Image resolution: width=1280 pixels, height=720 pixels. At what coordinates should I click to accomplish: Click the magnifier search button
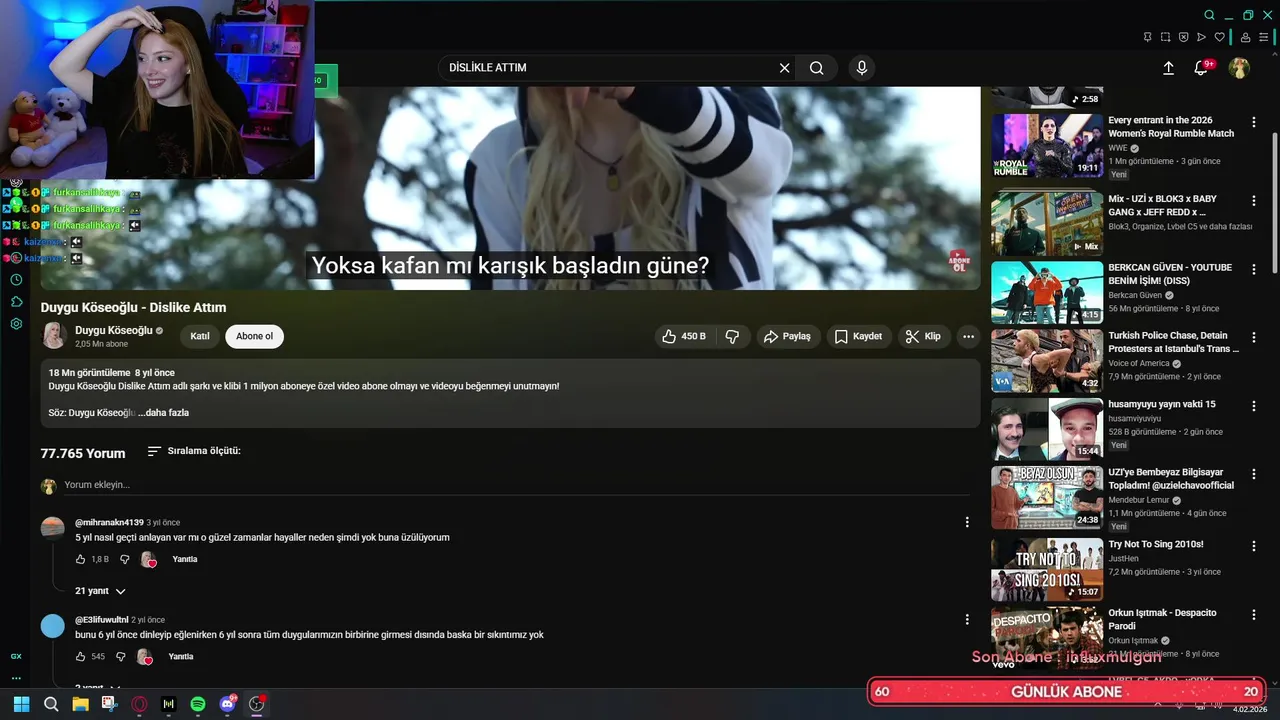(x=817, y=68)
